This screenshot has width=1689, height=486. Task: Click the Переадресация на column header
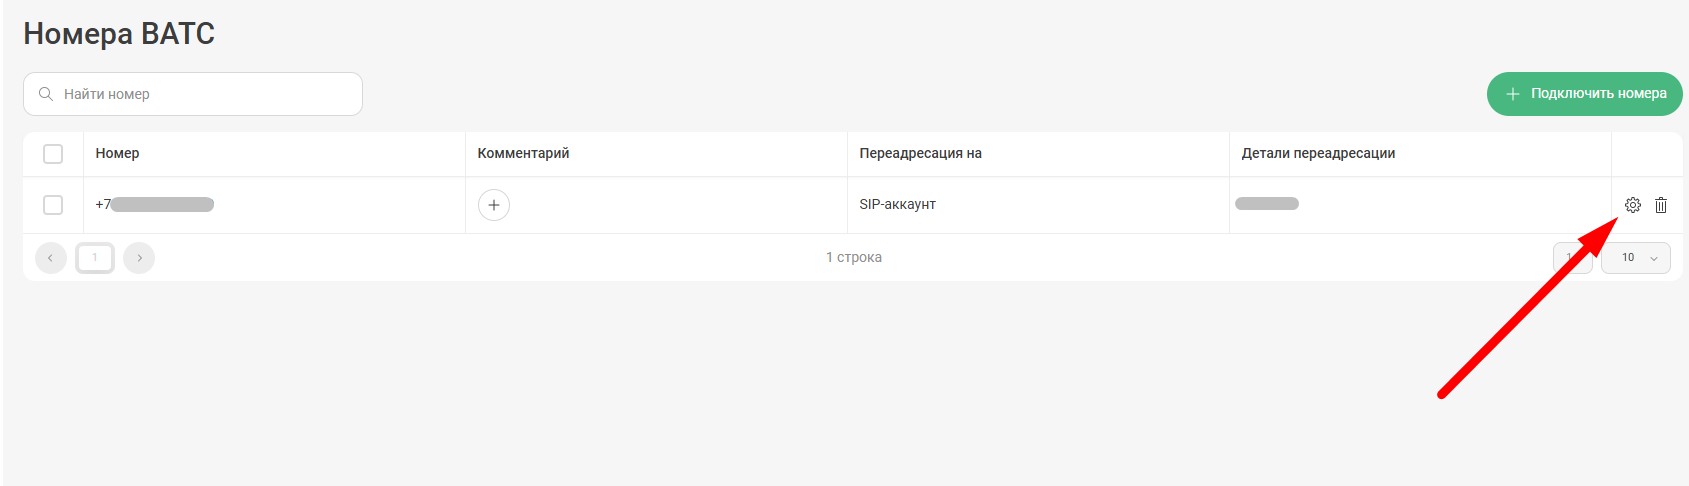point(920,154)
